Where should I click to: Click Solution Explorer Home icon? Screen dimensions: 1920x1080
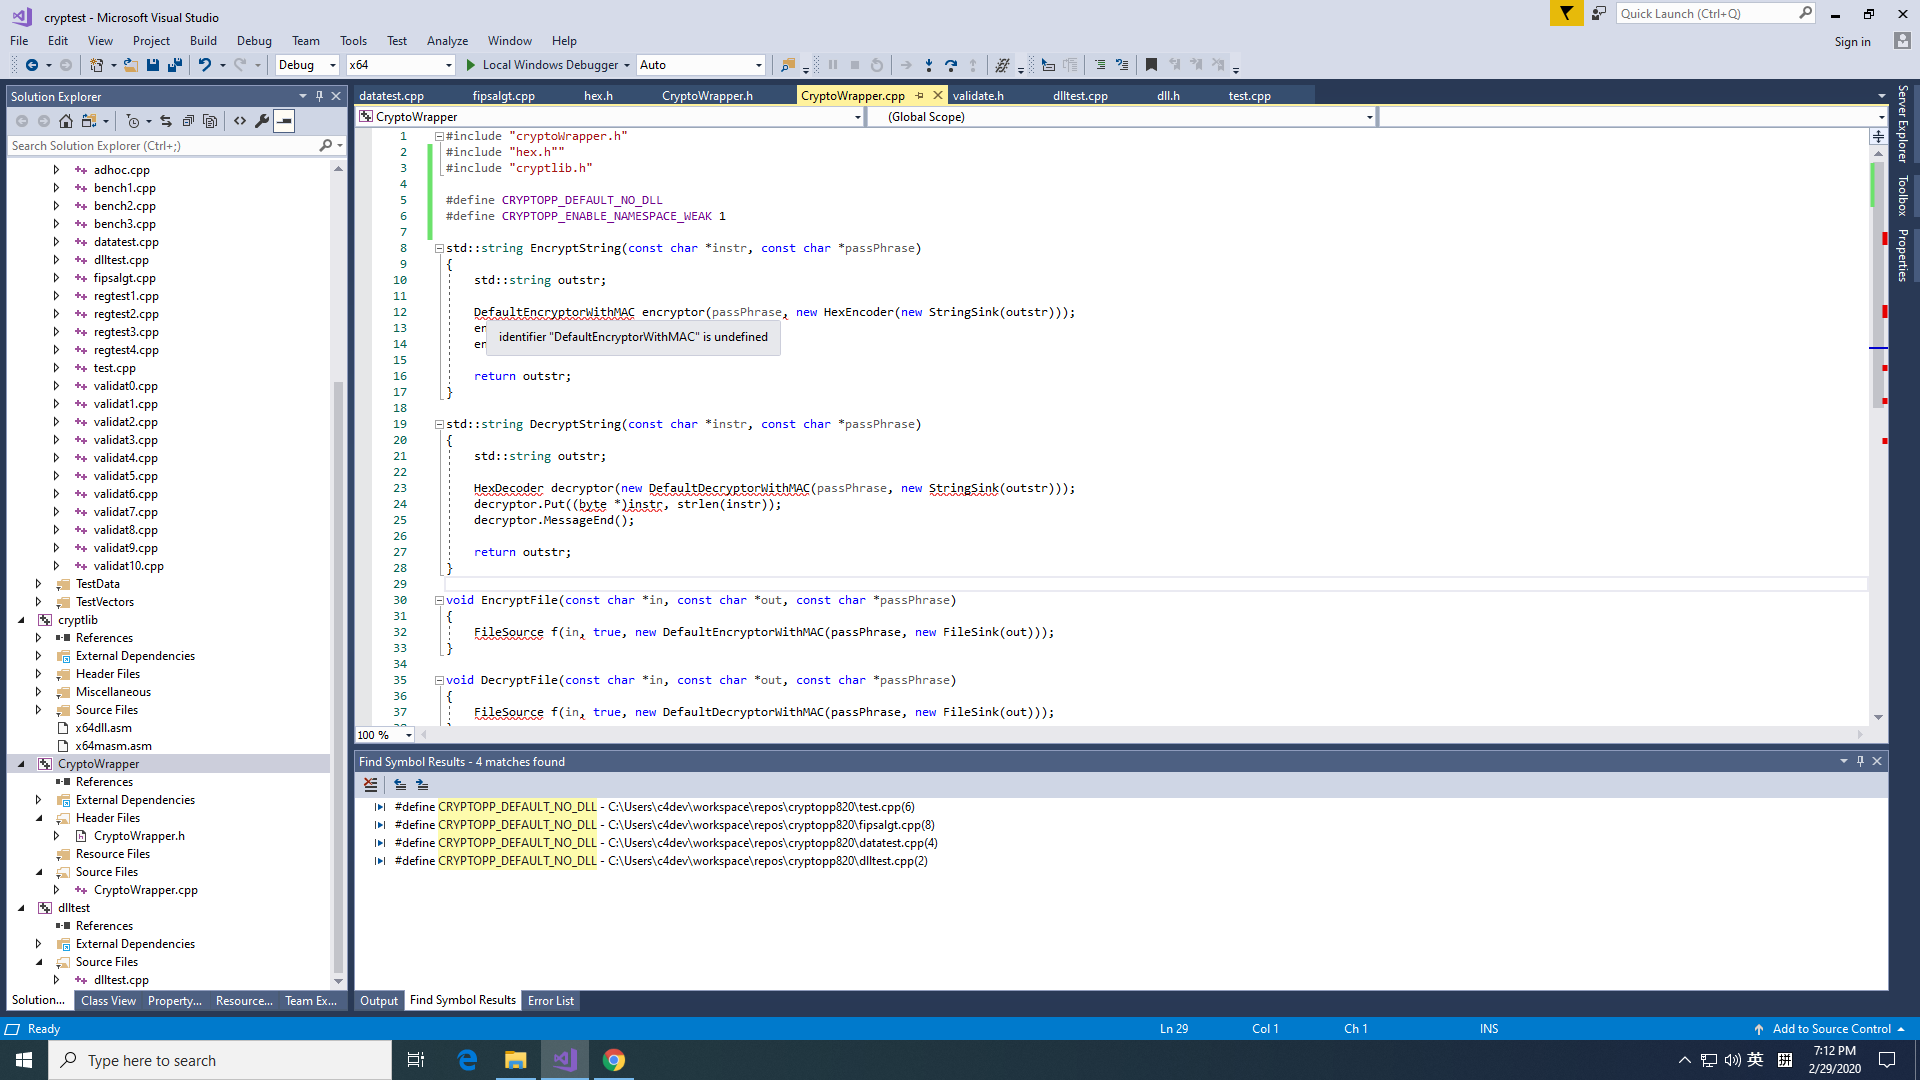pos(66,121)
